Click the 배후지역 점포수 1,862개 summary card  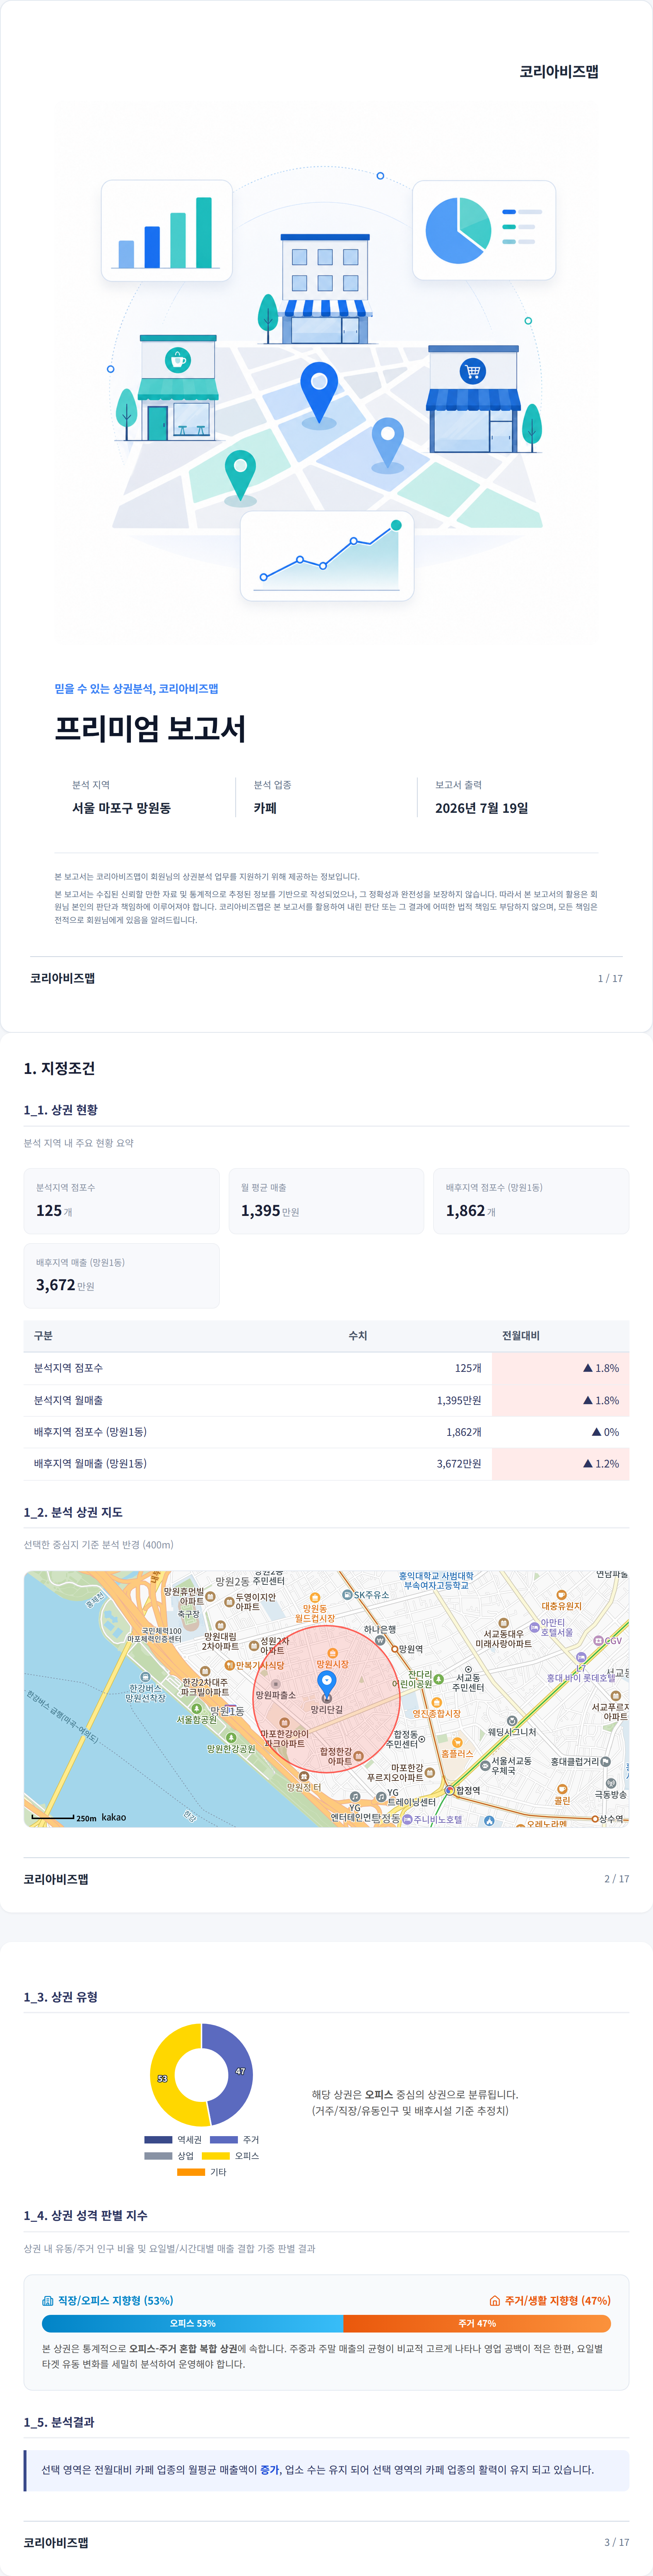click(x=531, y=1200)
